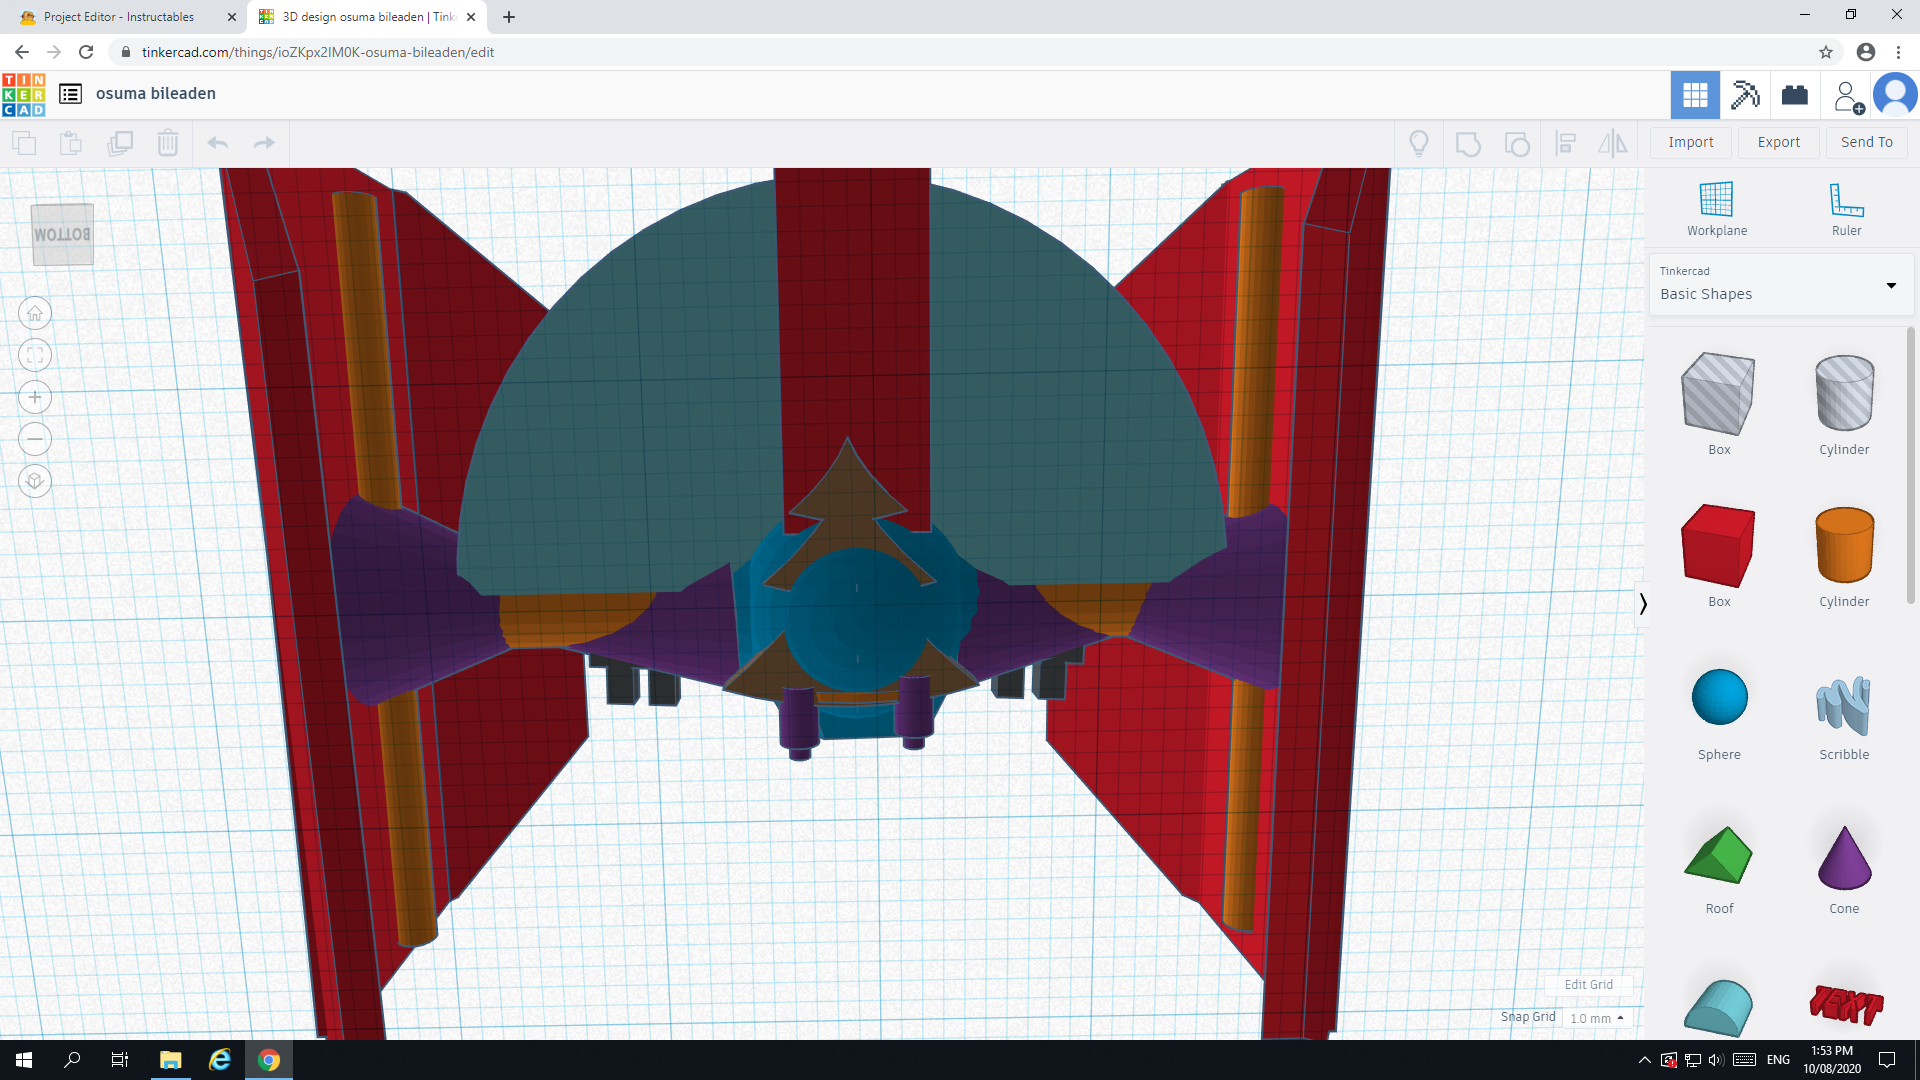Click the Send To button

1867,143
